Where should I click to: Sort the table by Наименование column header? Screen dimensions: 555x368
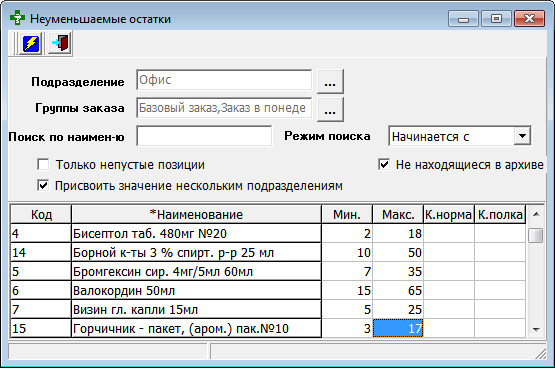(196, 214)
